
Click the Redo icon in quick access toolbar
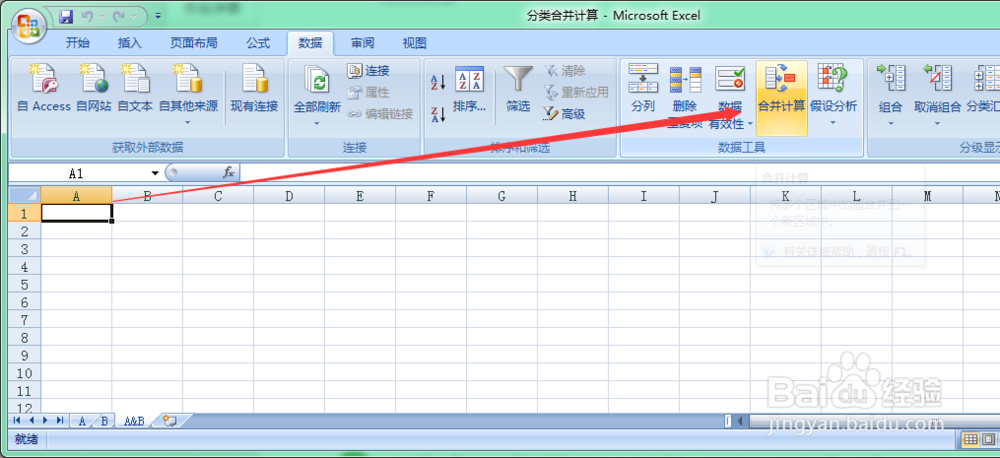tap(119, 16)
